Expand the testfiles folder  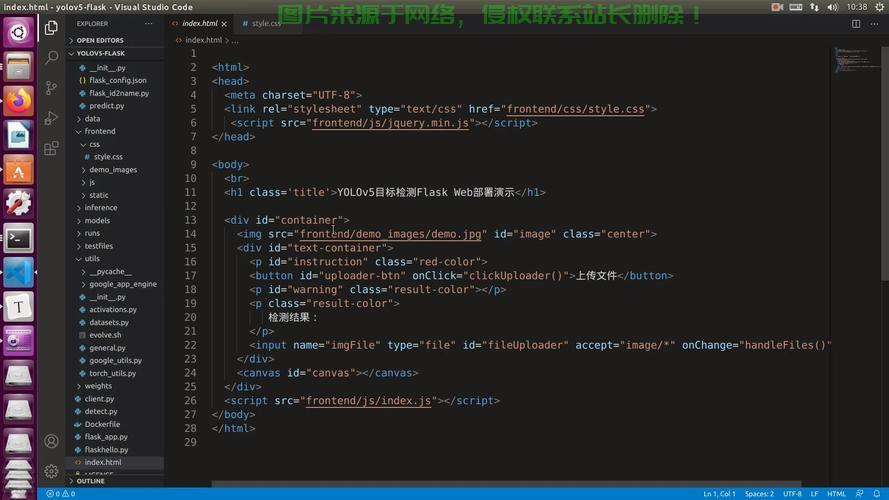point(99,246)
